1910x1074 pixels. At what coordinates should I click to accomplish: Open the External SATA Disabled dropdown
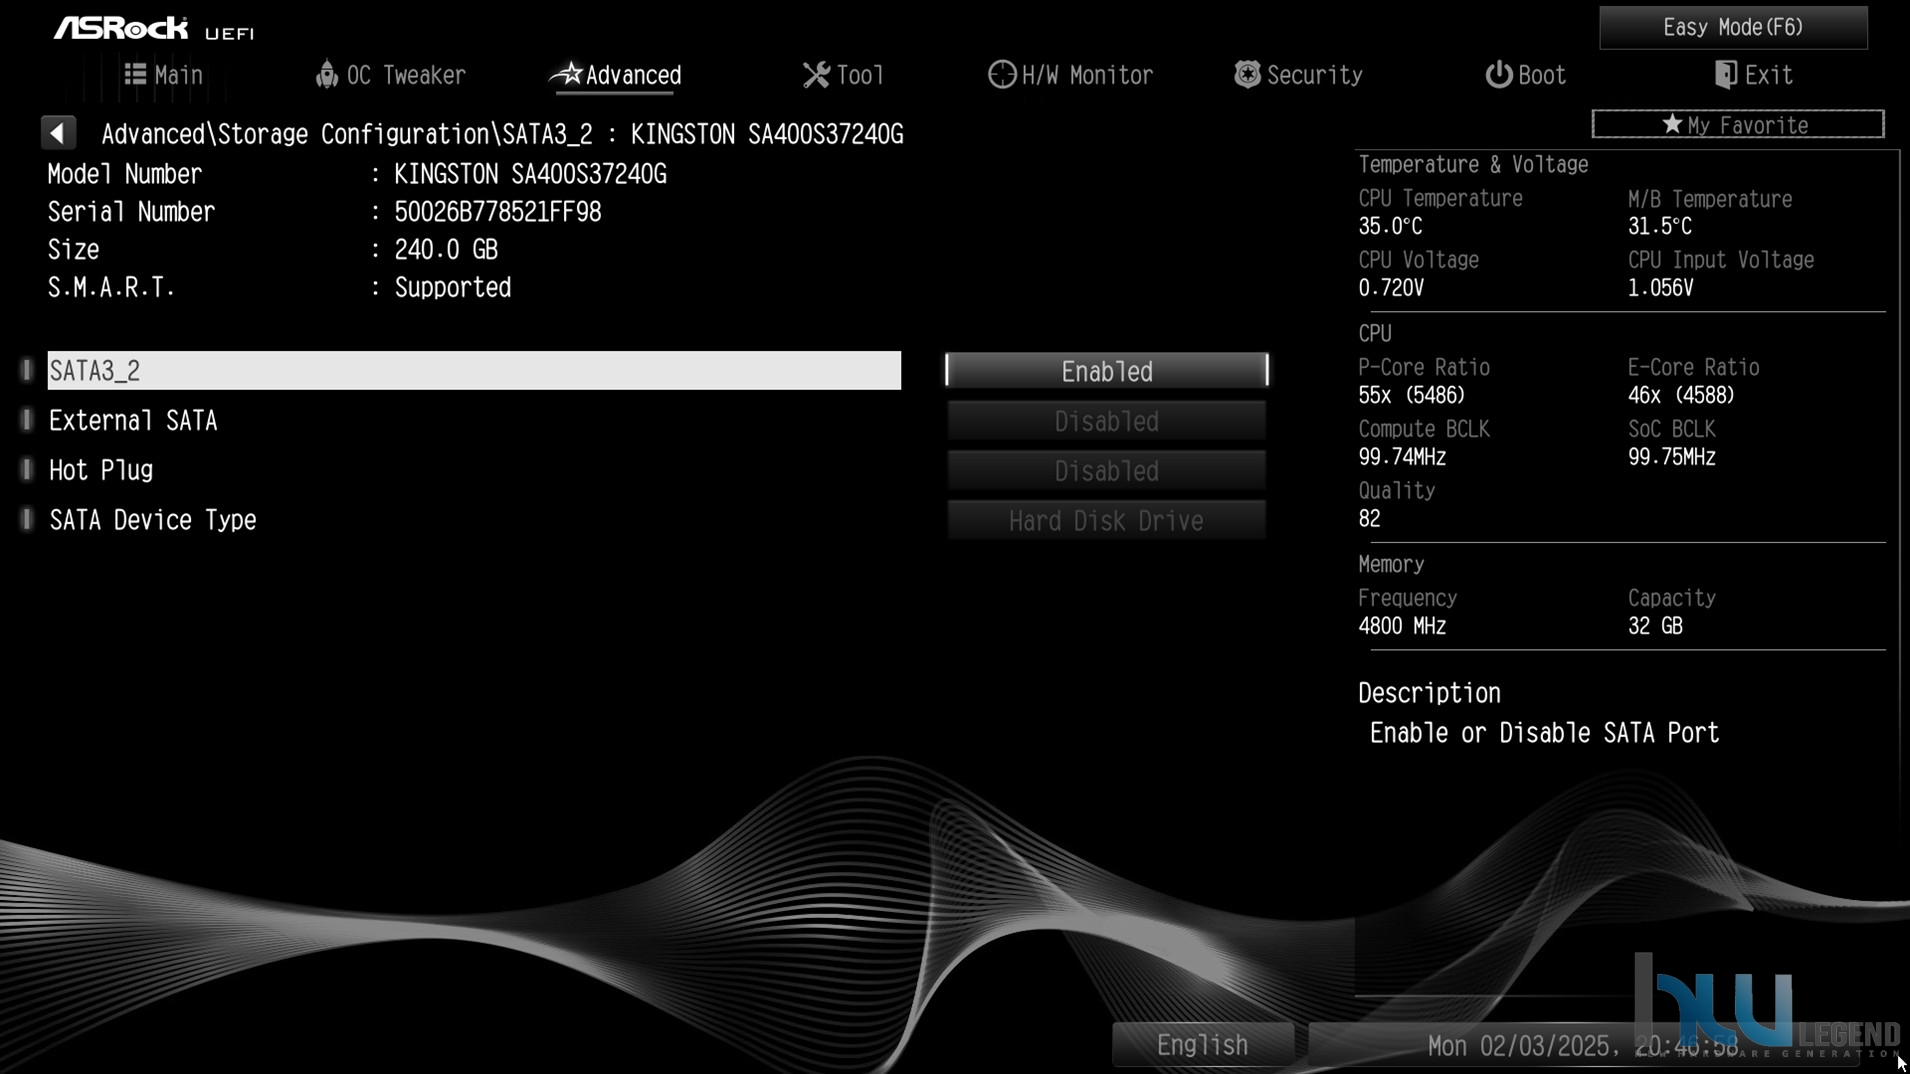click(1107, 421)
